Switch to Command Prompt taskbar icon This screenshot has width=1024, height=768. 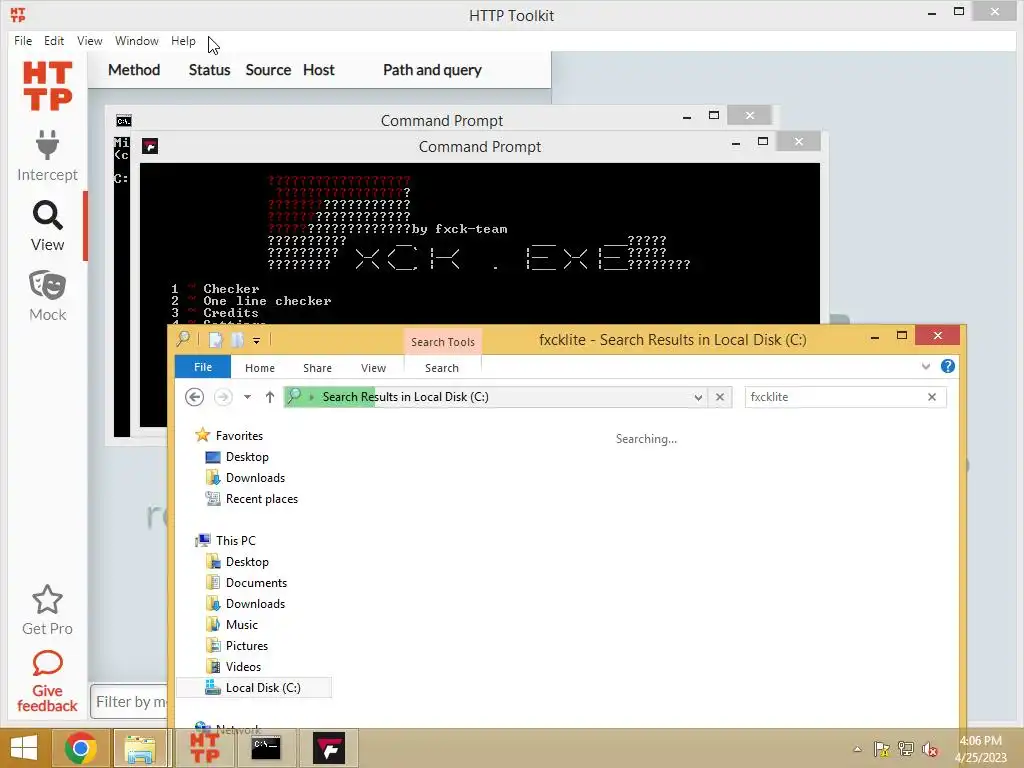click(x=266, y=748)
